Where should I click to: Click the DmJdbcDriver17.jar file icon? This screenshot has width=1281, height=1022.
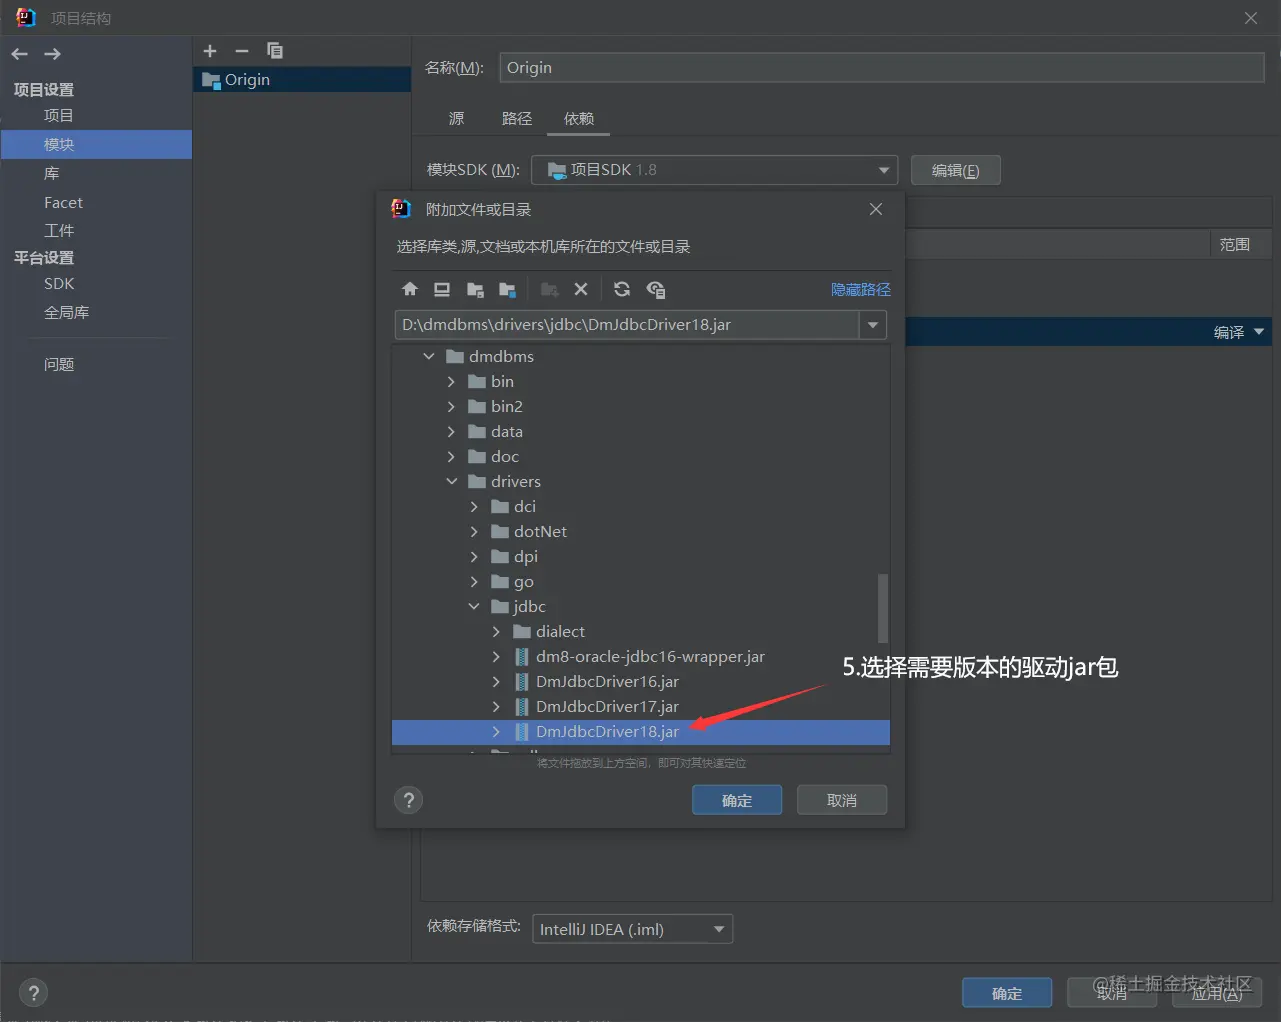pyautogui.click(x=522, y=707)
